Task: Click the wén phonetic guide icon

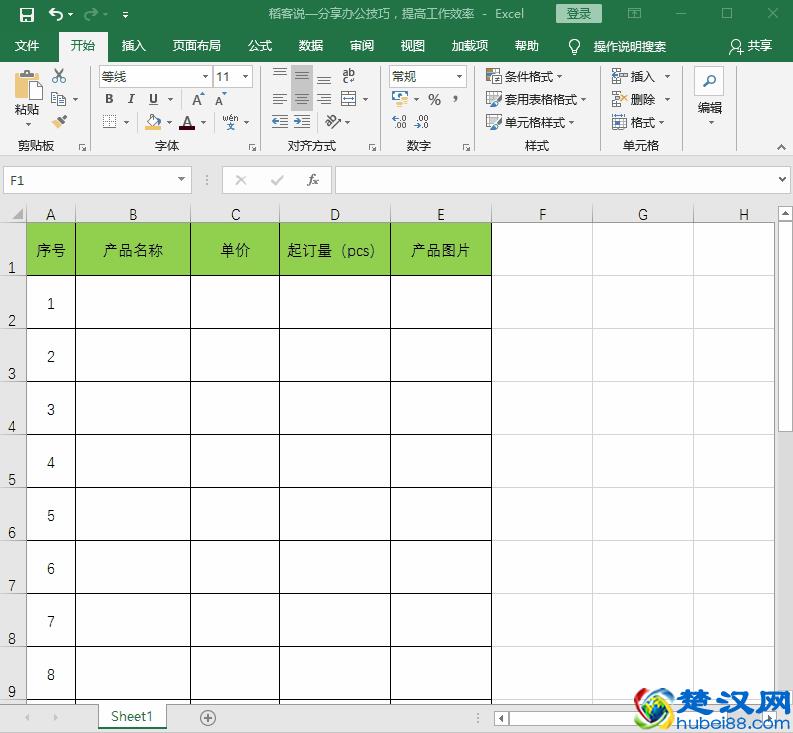Action: click(x=230, y=122)
